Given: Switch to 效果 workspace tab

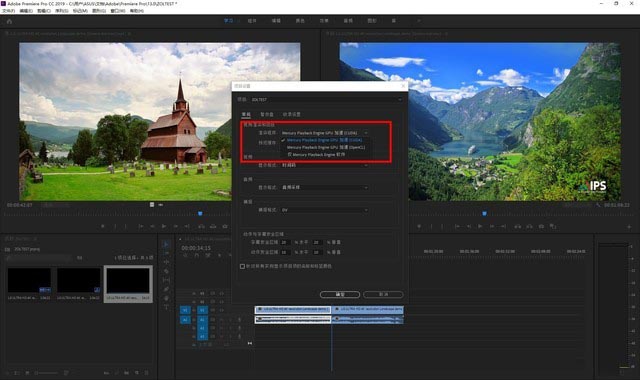Looking at the screenshot, I should coord(324,20).
